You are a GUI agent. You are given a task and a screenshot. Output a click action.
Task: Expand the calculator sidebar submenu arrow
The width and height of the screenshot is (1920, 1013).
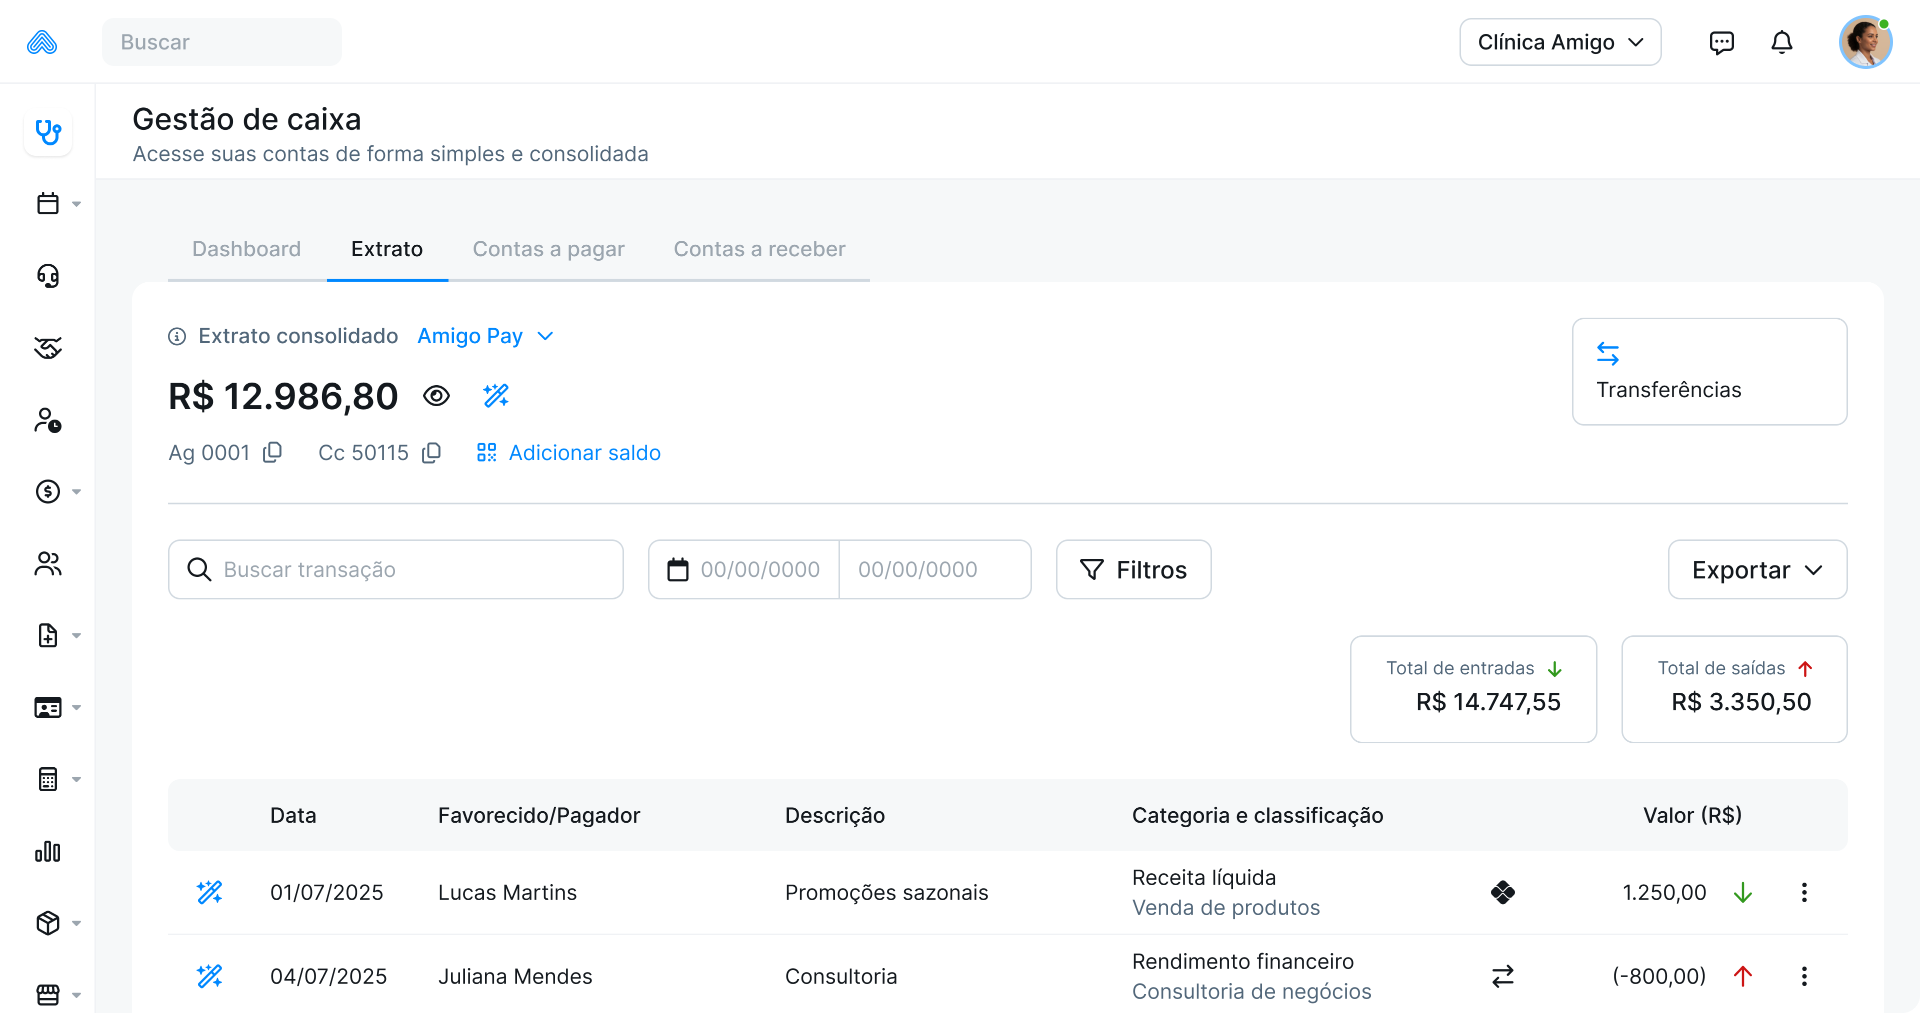[76, 780]
